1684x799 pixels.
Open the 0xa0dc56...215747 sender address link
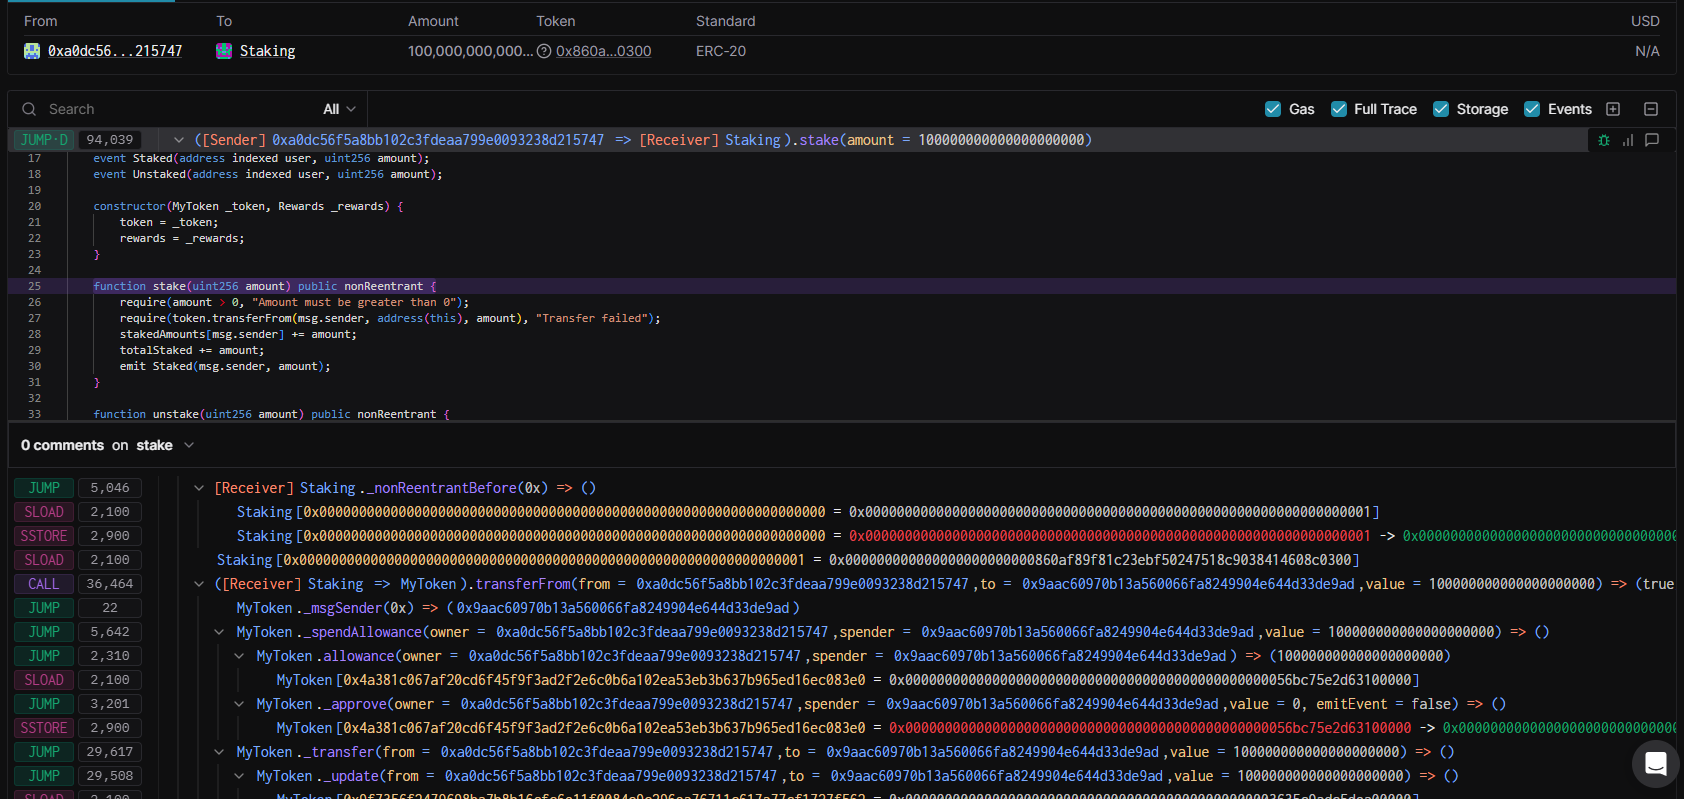pos(115,51)
